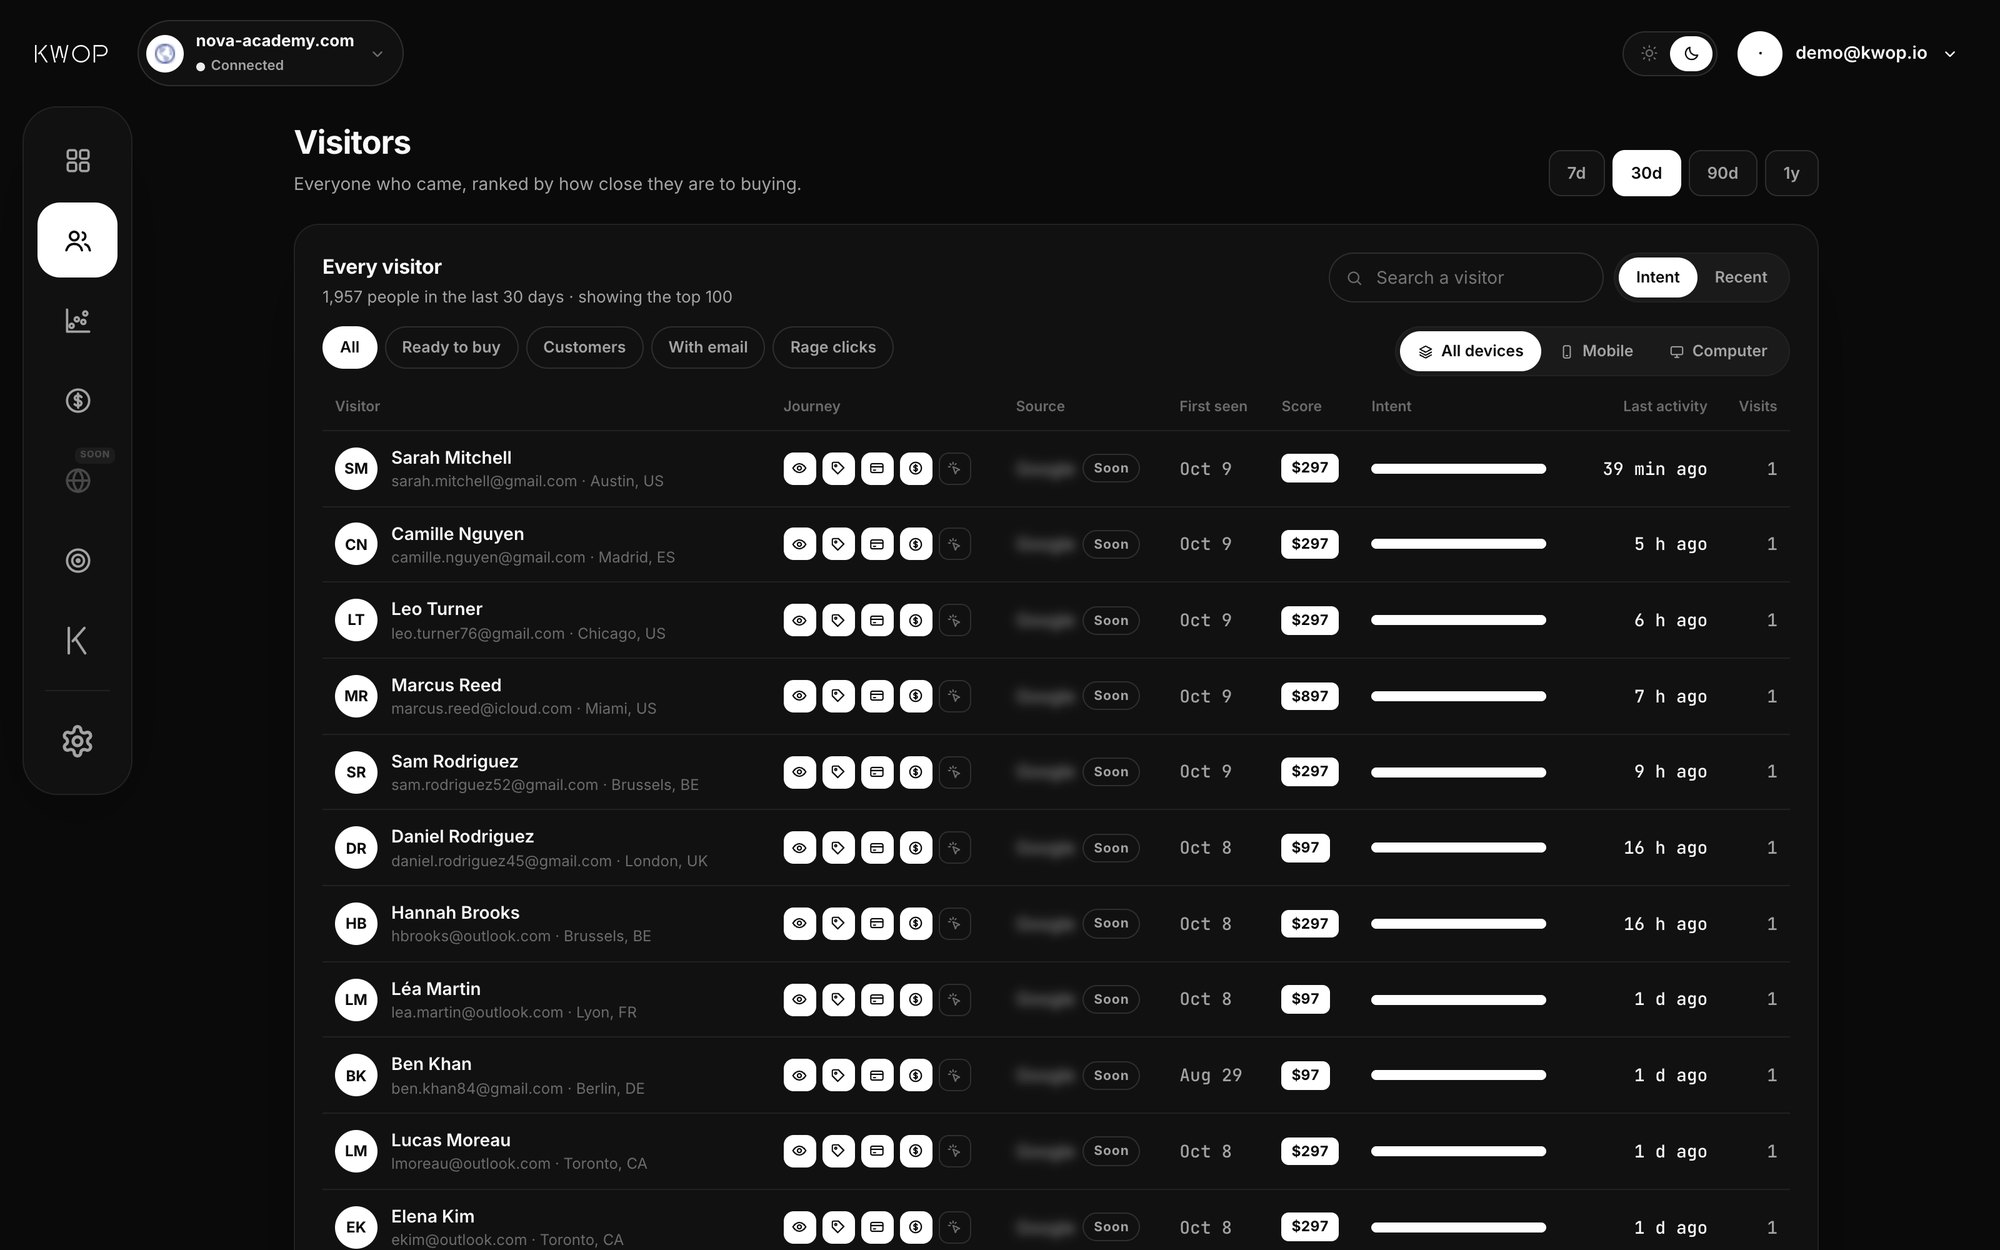Switch to light mode with sun icon

1649,53
